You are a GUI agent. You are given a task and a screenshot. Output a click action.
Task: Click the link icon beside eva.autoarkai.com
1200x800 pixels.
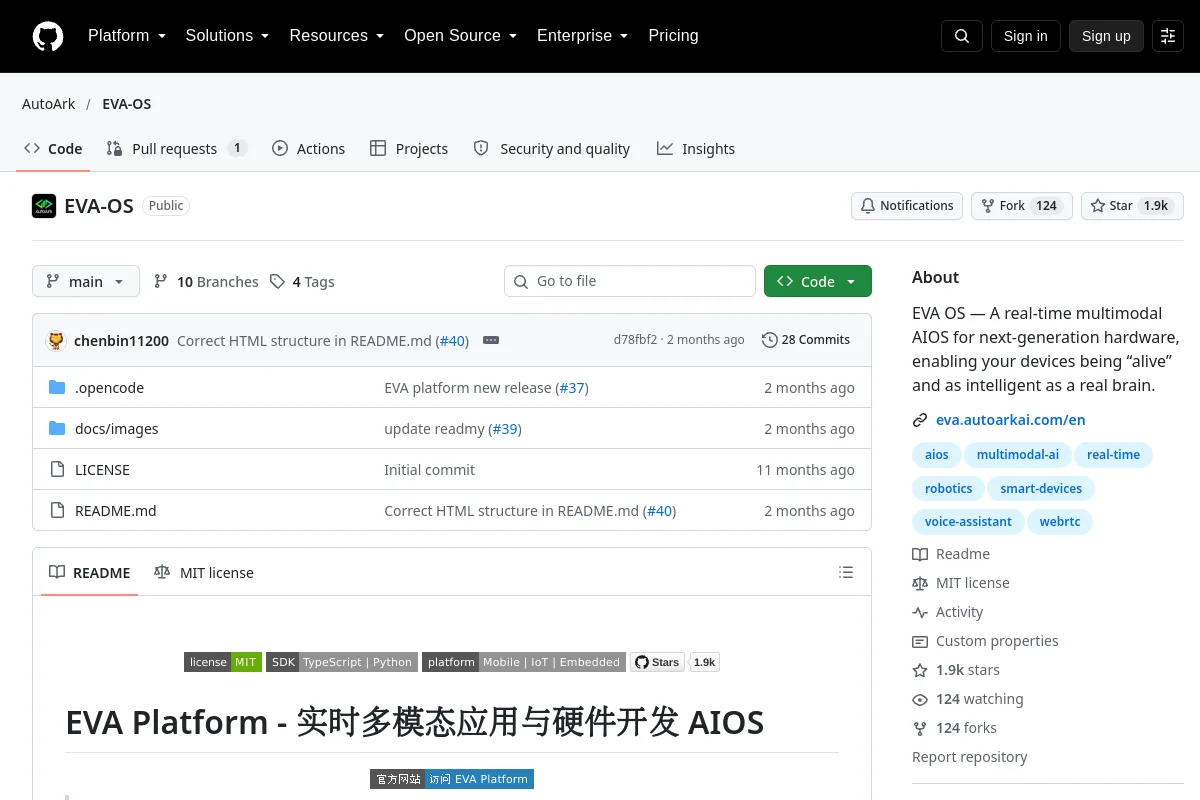pos(920,420)
